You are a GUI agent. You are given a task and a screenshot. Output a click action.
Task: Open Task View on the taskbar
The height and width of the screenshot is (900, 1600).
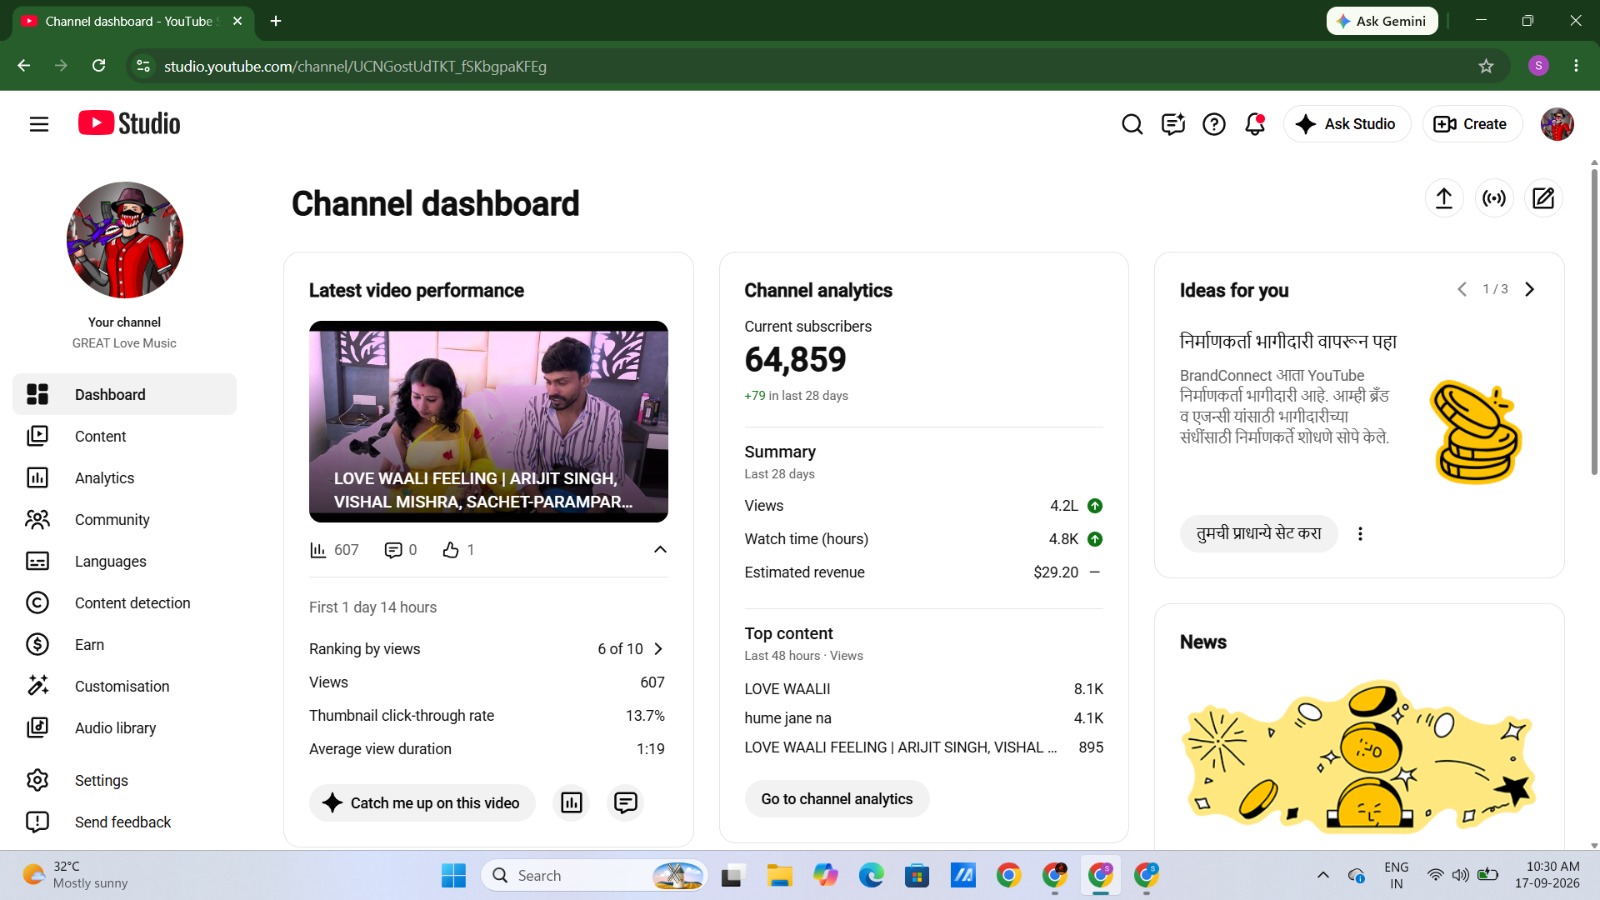coord(733,876)
